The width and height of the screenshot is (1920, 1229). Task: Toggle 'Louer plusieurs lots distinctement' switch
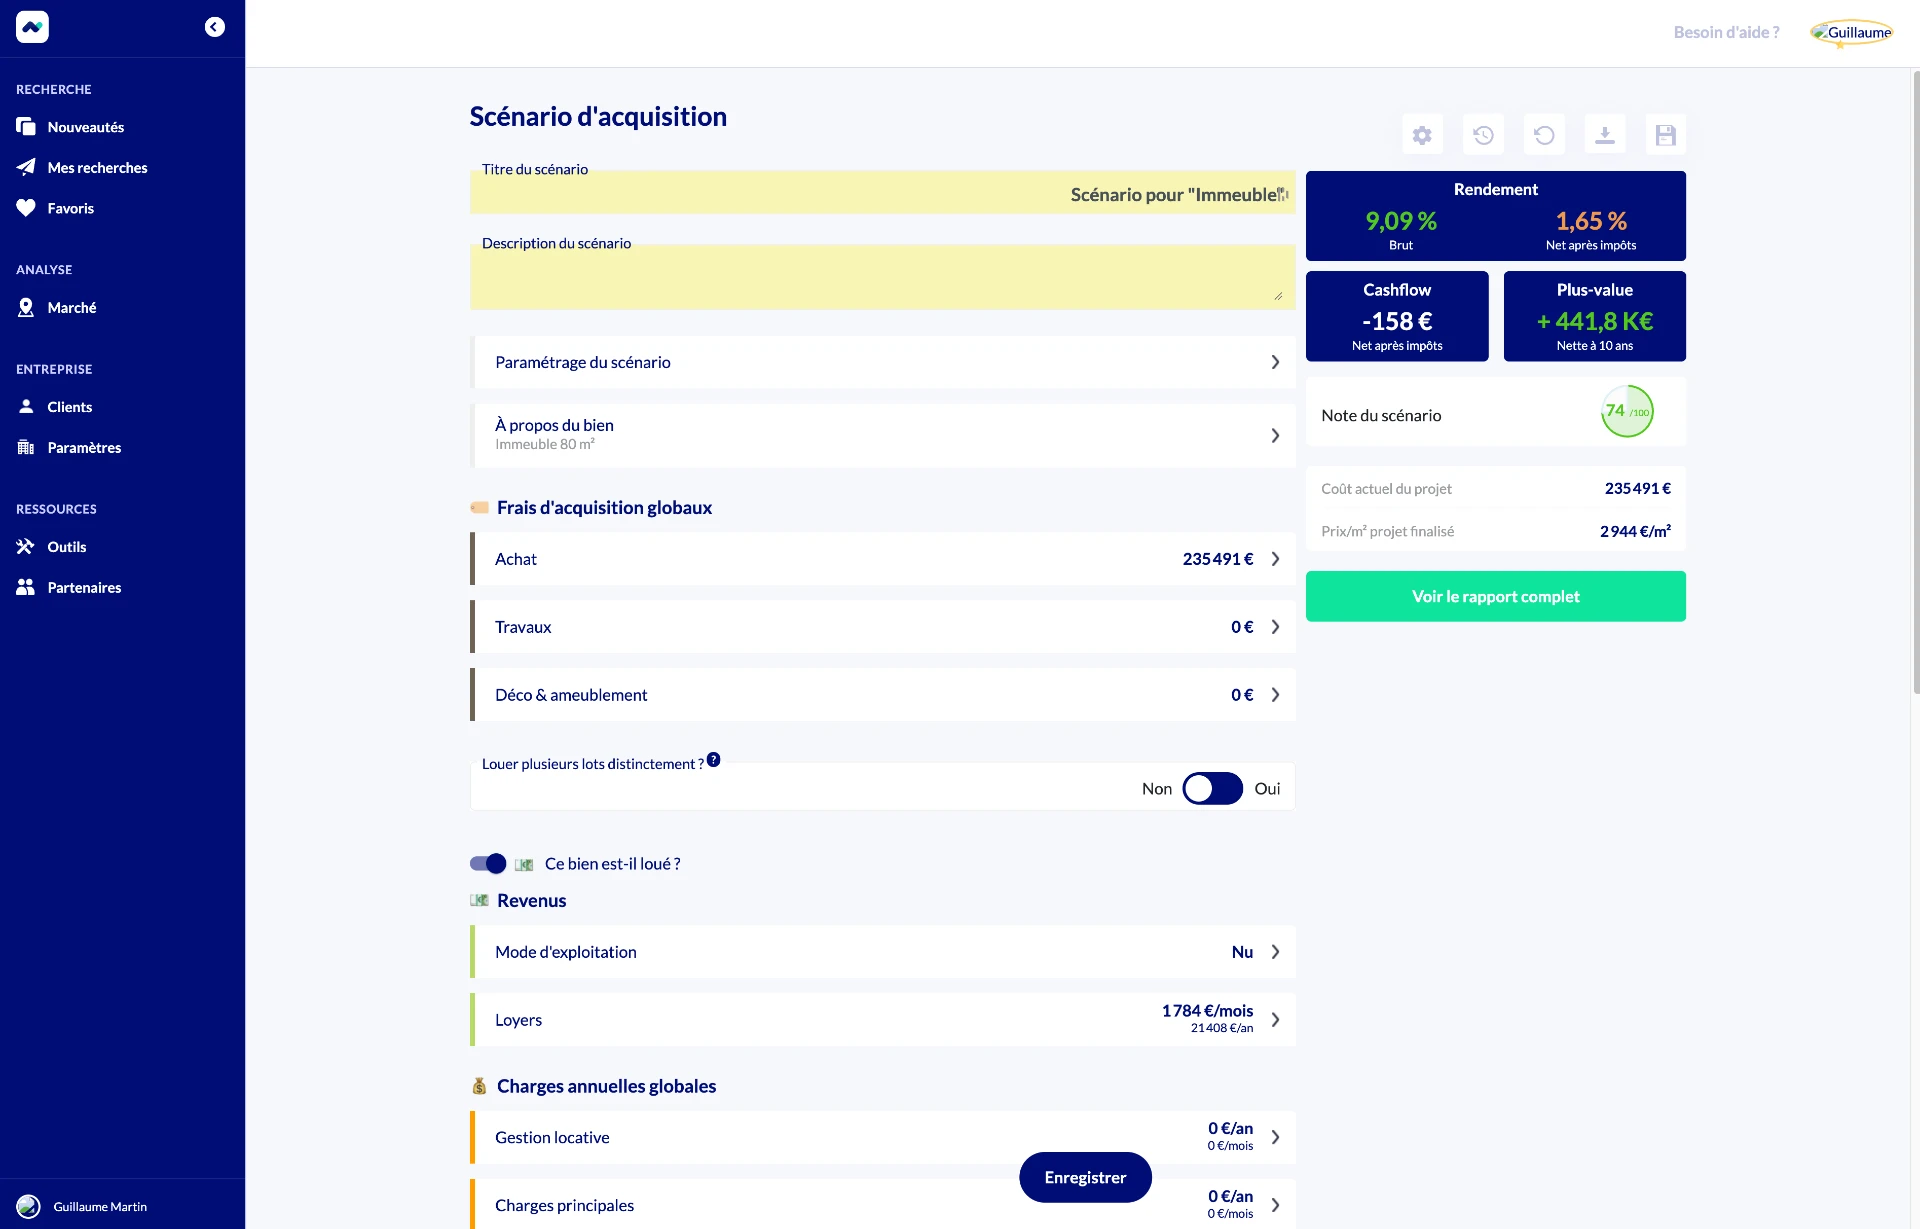point(1212,789)
